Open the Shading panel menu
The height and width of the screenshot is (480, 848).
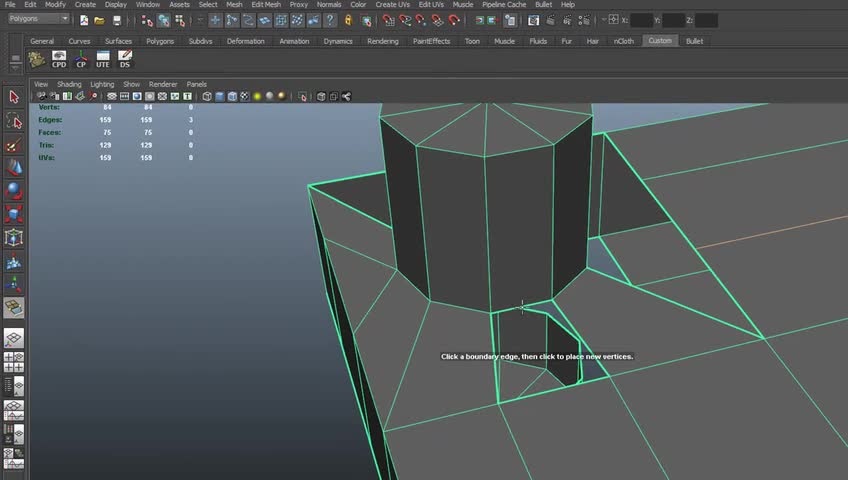tap(69, 84)
